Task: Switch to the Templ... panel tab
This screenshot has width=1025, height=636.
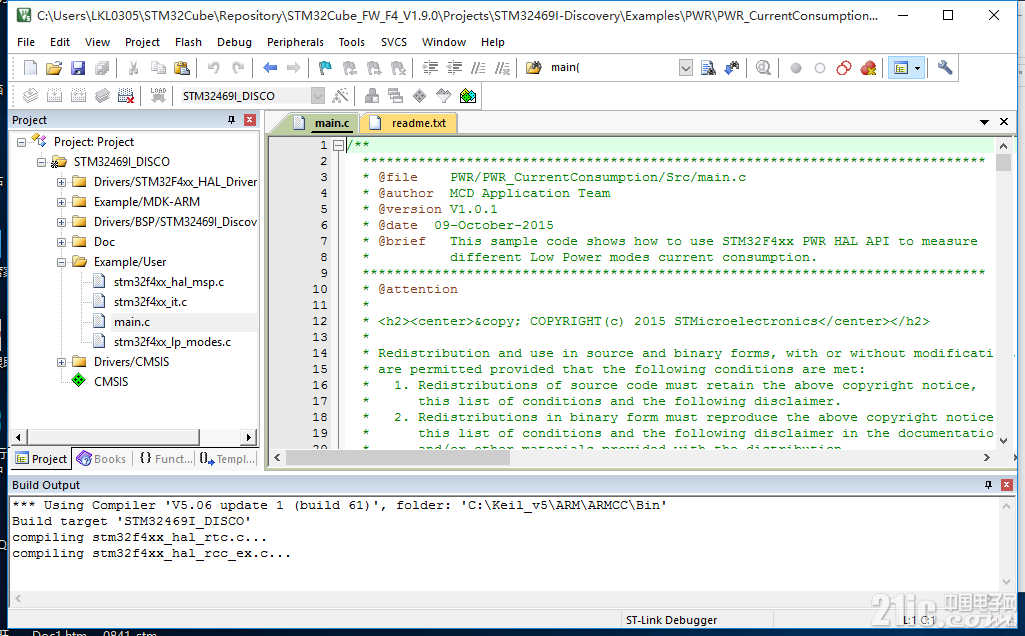Action: click(x=227, y=459)
